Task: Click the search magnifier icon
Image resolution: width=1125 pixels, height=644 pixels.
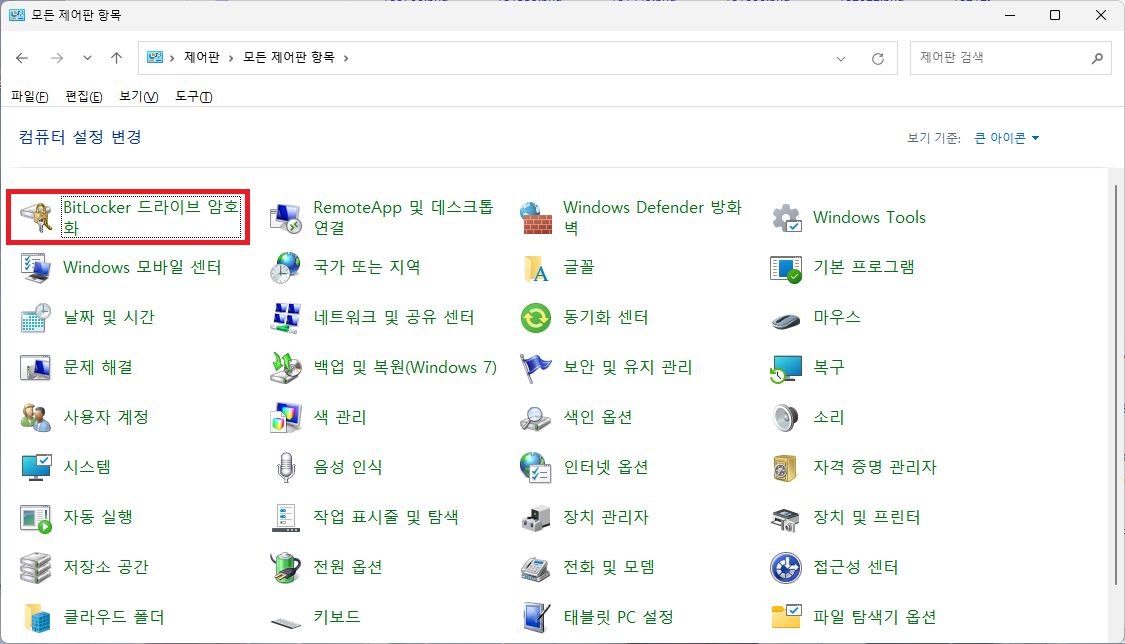Action: 1097,58
